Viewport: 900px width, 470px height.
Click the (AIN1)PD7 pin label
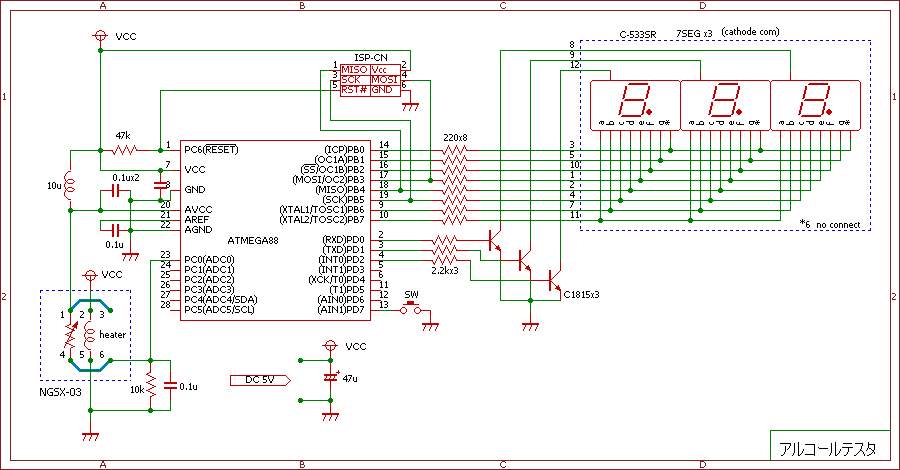coord(341,310)
